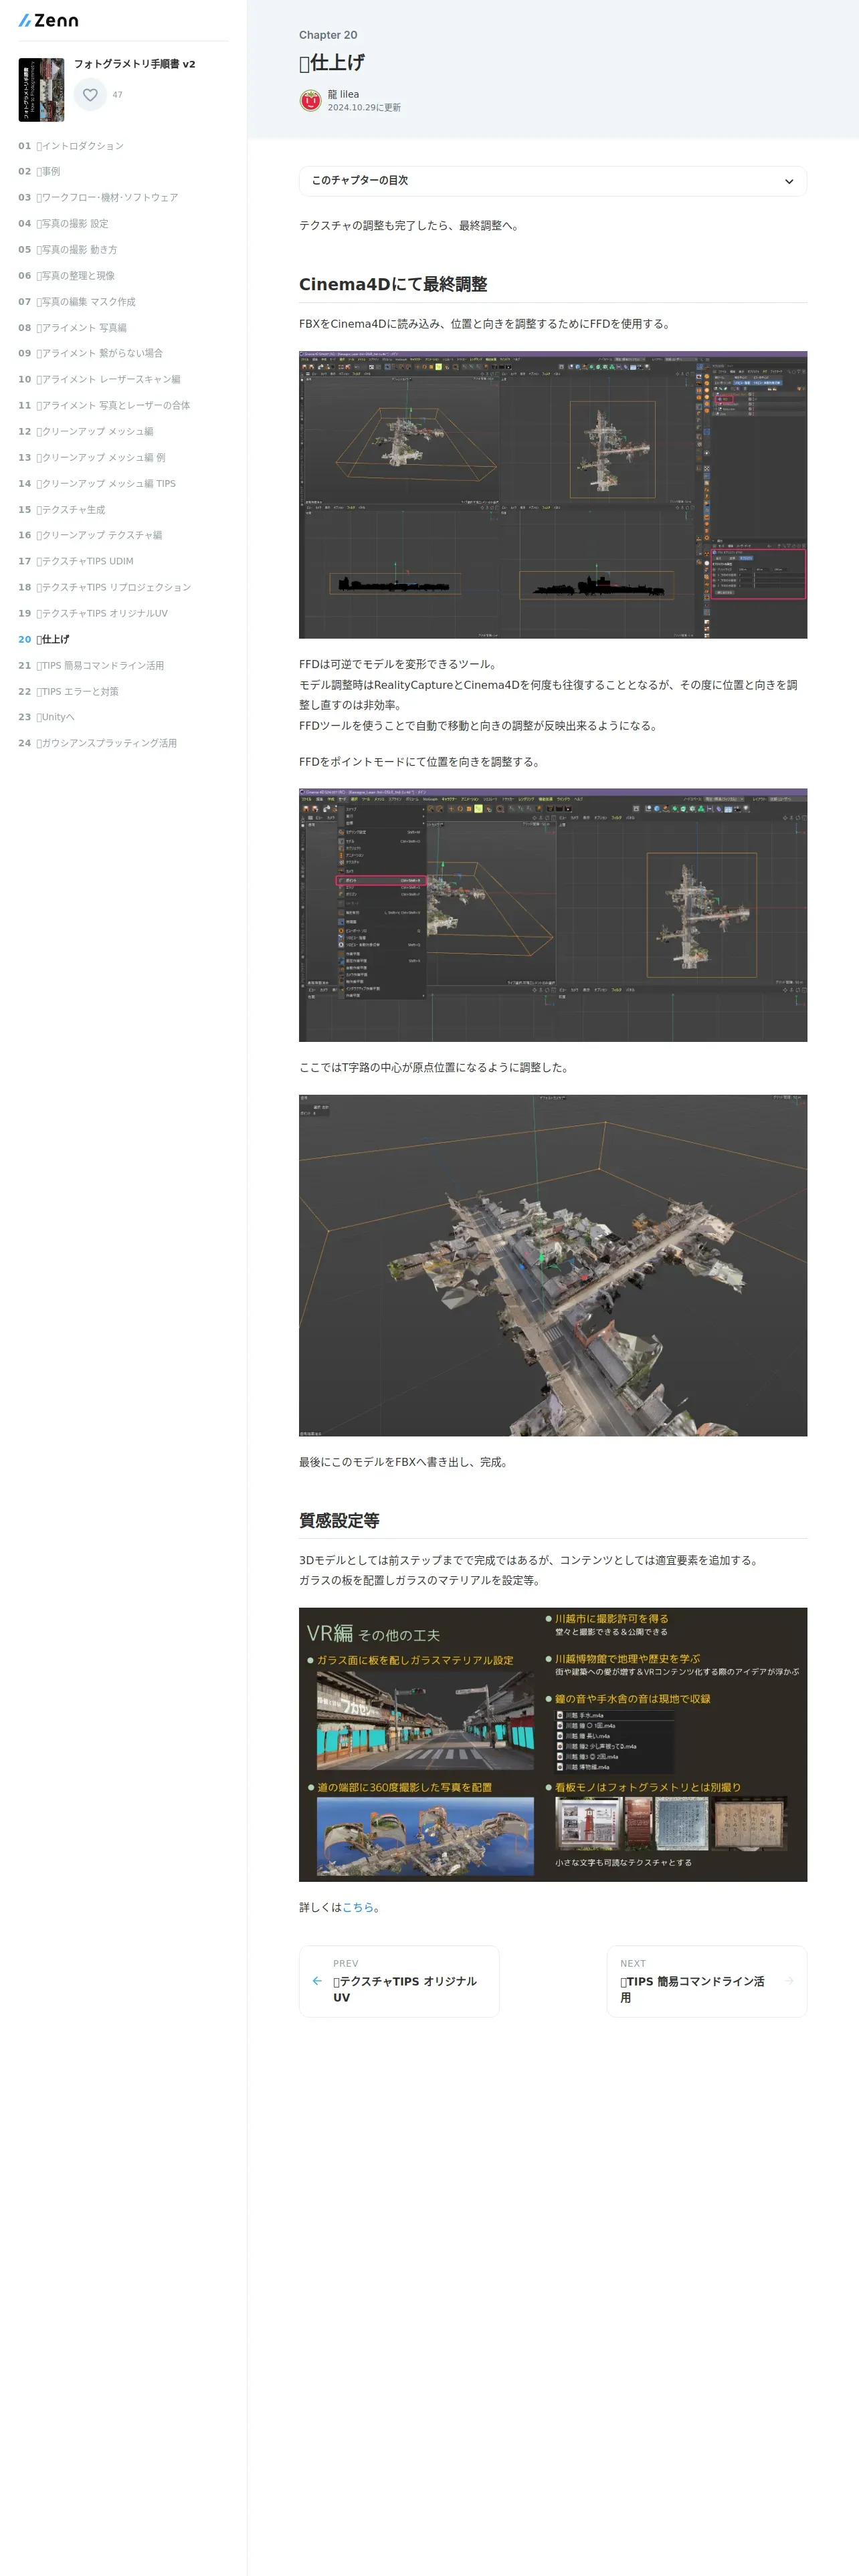Image resolution: width=859 pixels, height=2576 pixels.
Task: Open the book cover thumbnail
Action: [x=41, y=90]
